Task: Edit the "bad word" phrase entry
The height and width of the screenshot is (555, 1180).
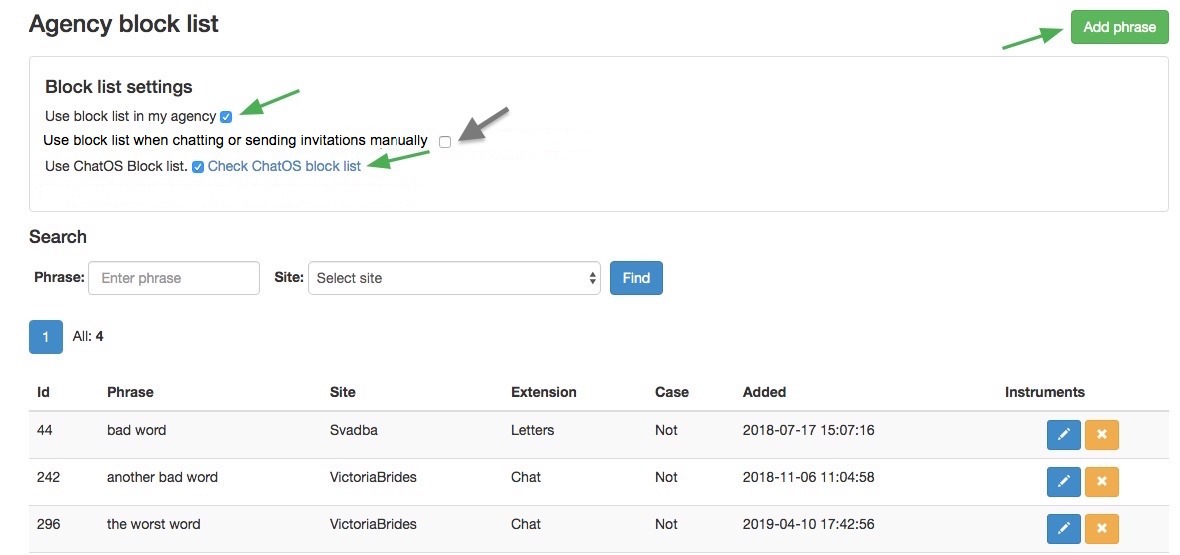Action: click(1063, 435)
